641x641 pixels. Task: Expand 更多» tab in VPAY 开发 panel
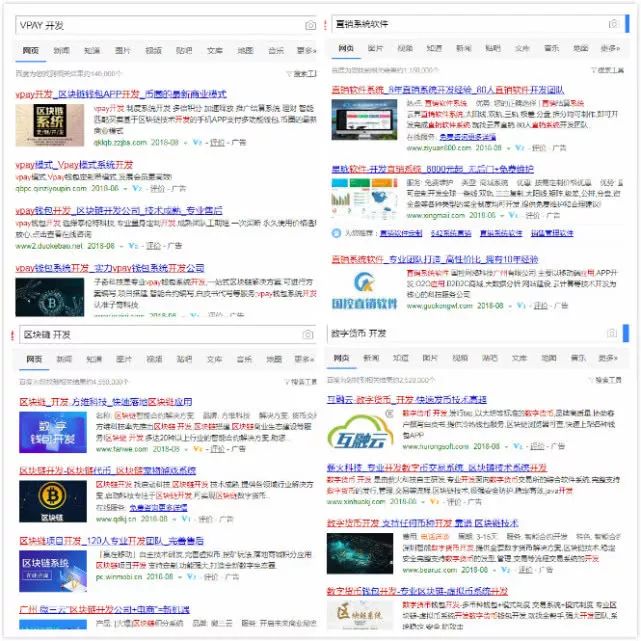tap(306, 51)
